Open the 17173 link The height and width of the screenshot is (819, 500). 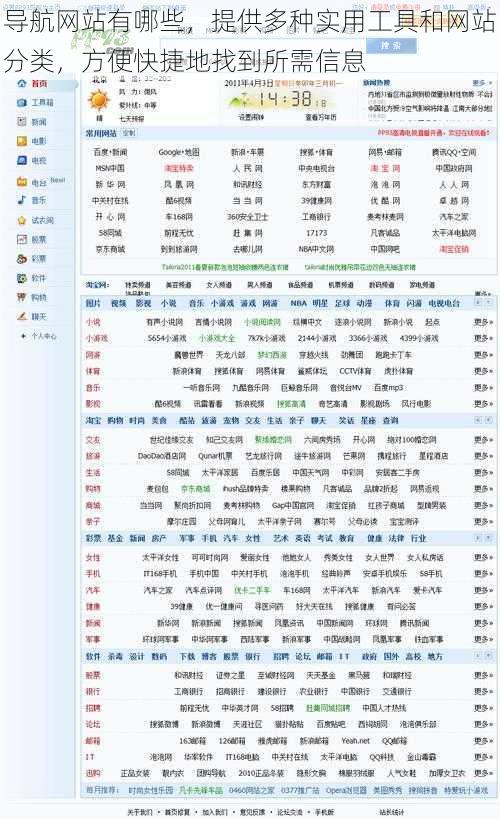[x=317, y=233]
